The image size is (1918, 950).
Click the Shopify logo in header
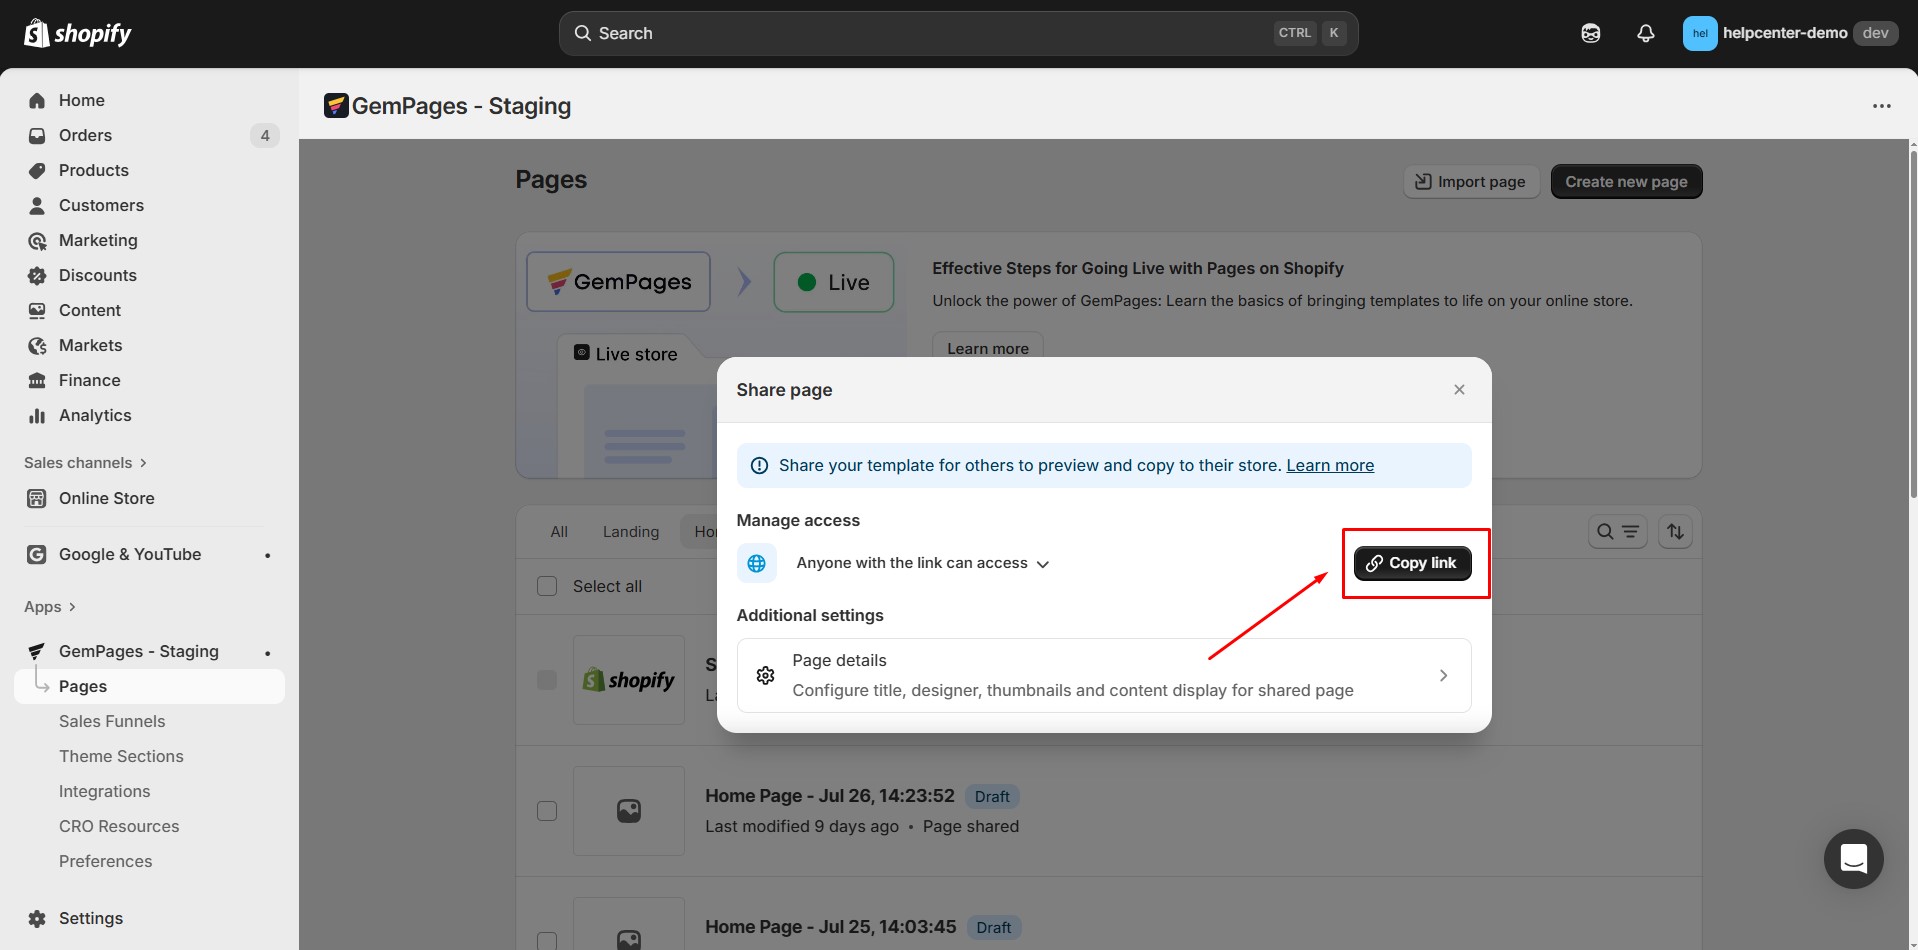pyautogui.click(x=78, y=34)
